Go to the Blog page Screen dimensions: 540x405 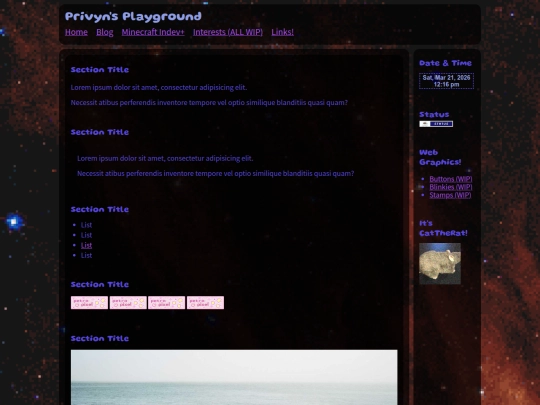105,32
